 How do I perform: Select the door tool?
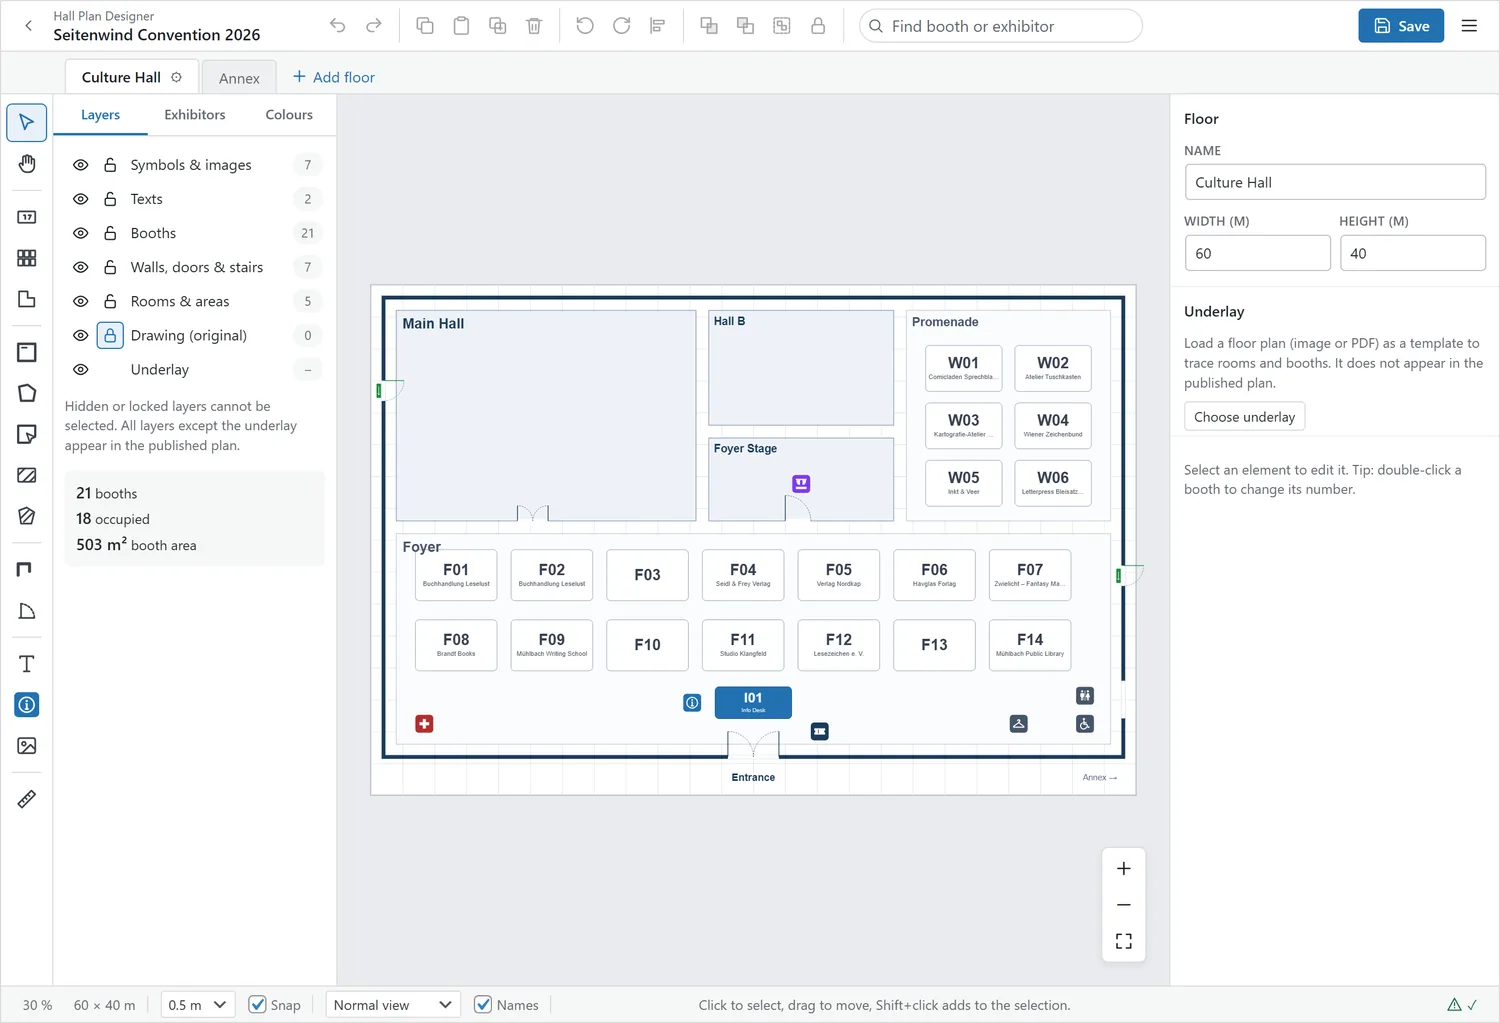pos(27,611)
